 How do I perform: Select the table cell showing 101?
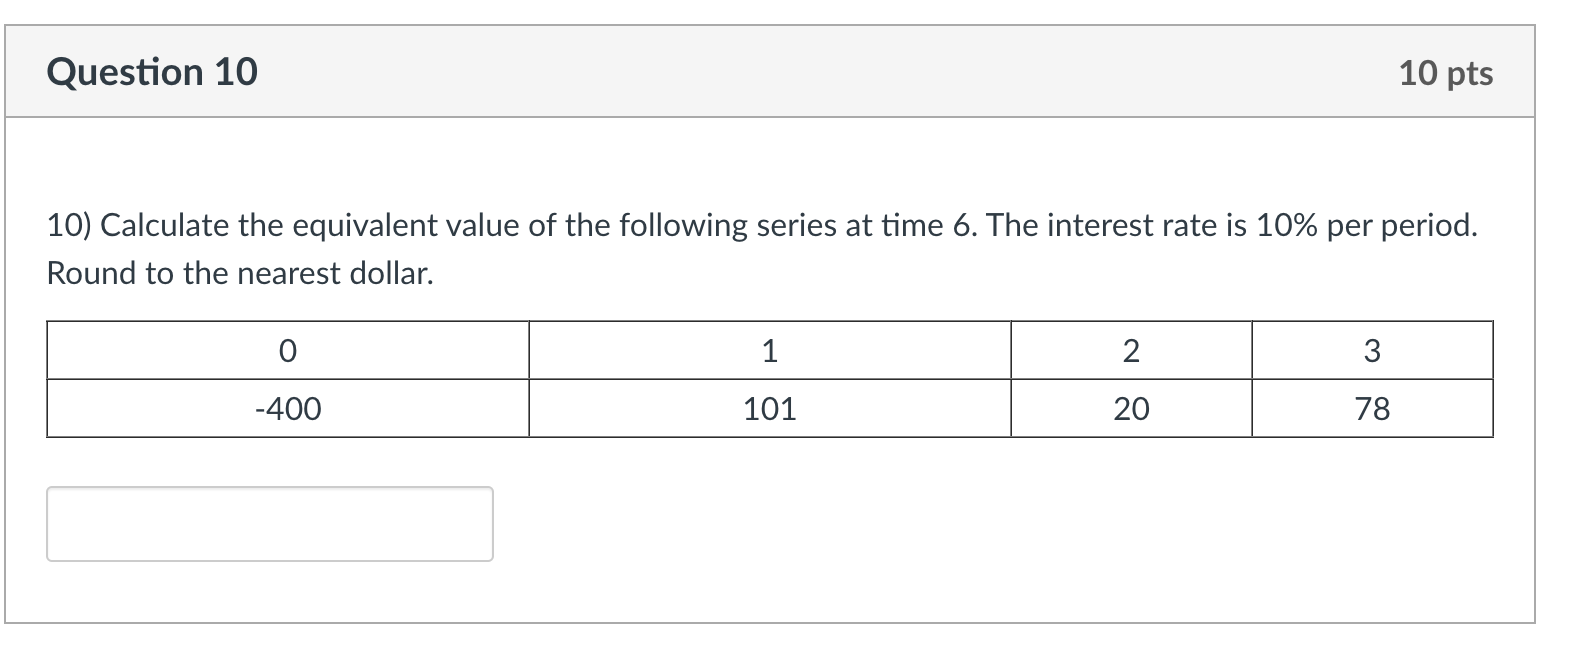[x=770, y=408]
